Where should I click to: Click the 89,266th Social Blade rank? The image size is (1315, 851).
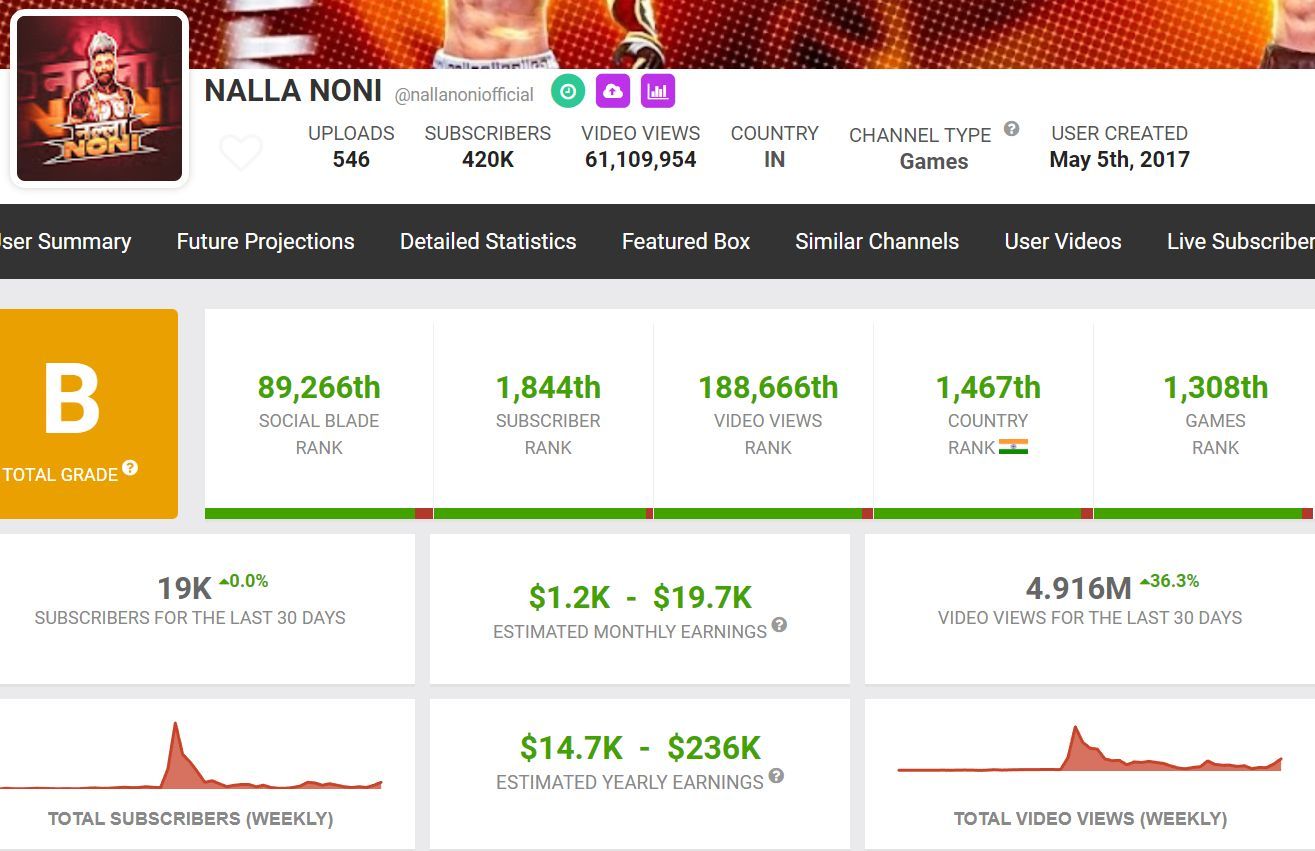(x=319, y=387)
